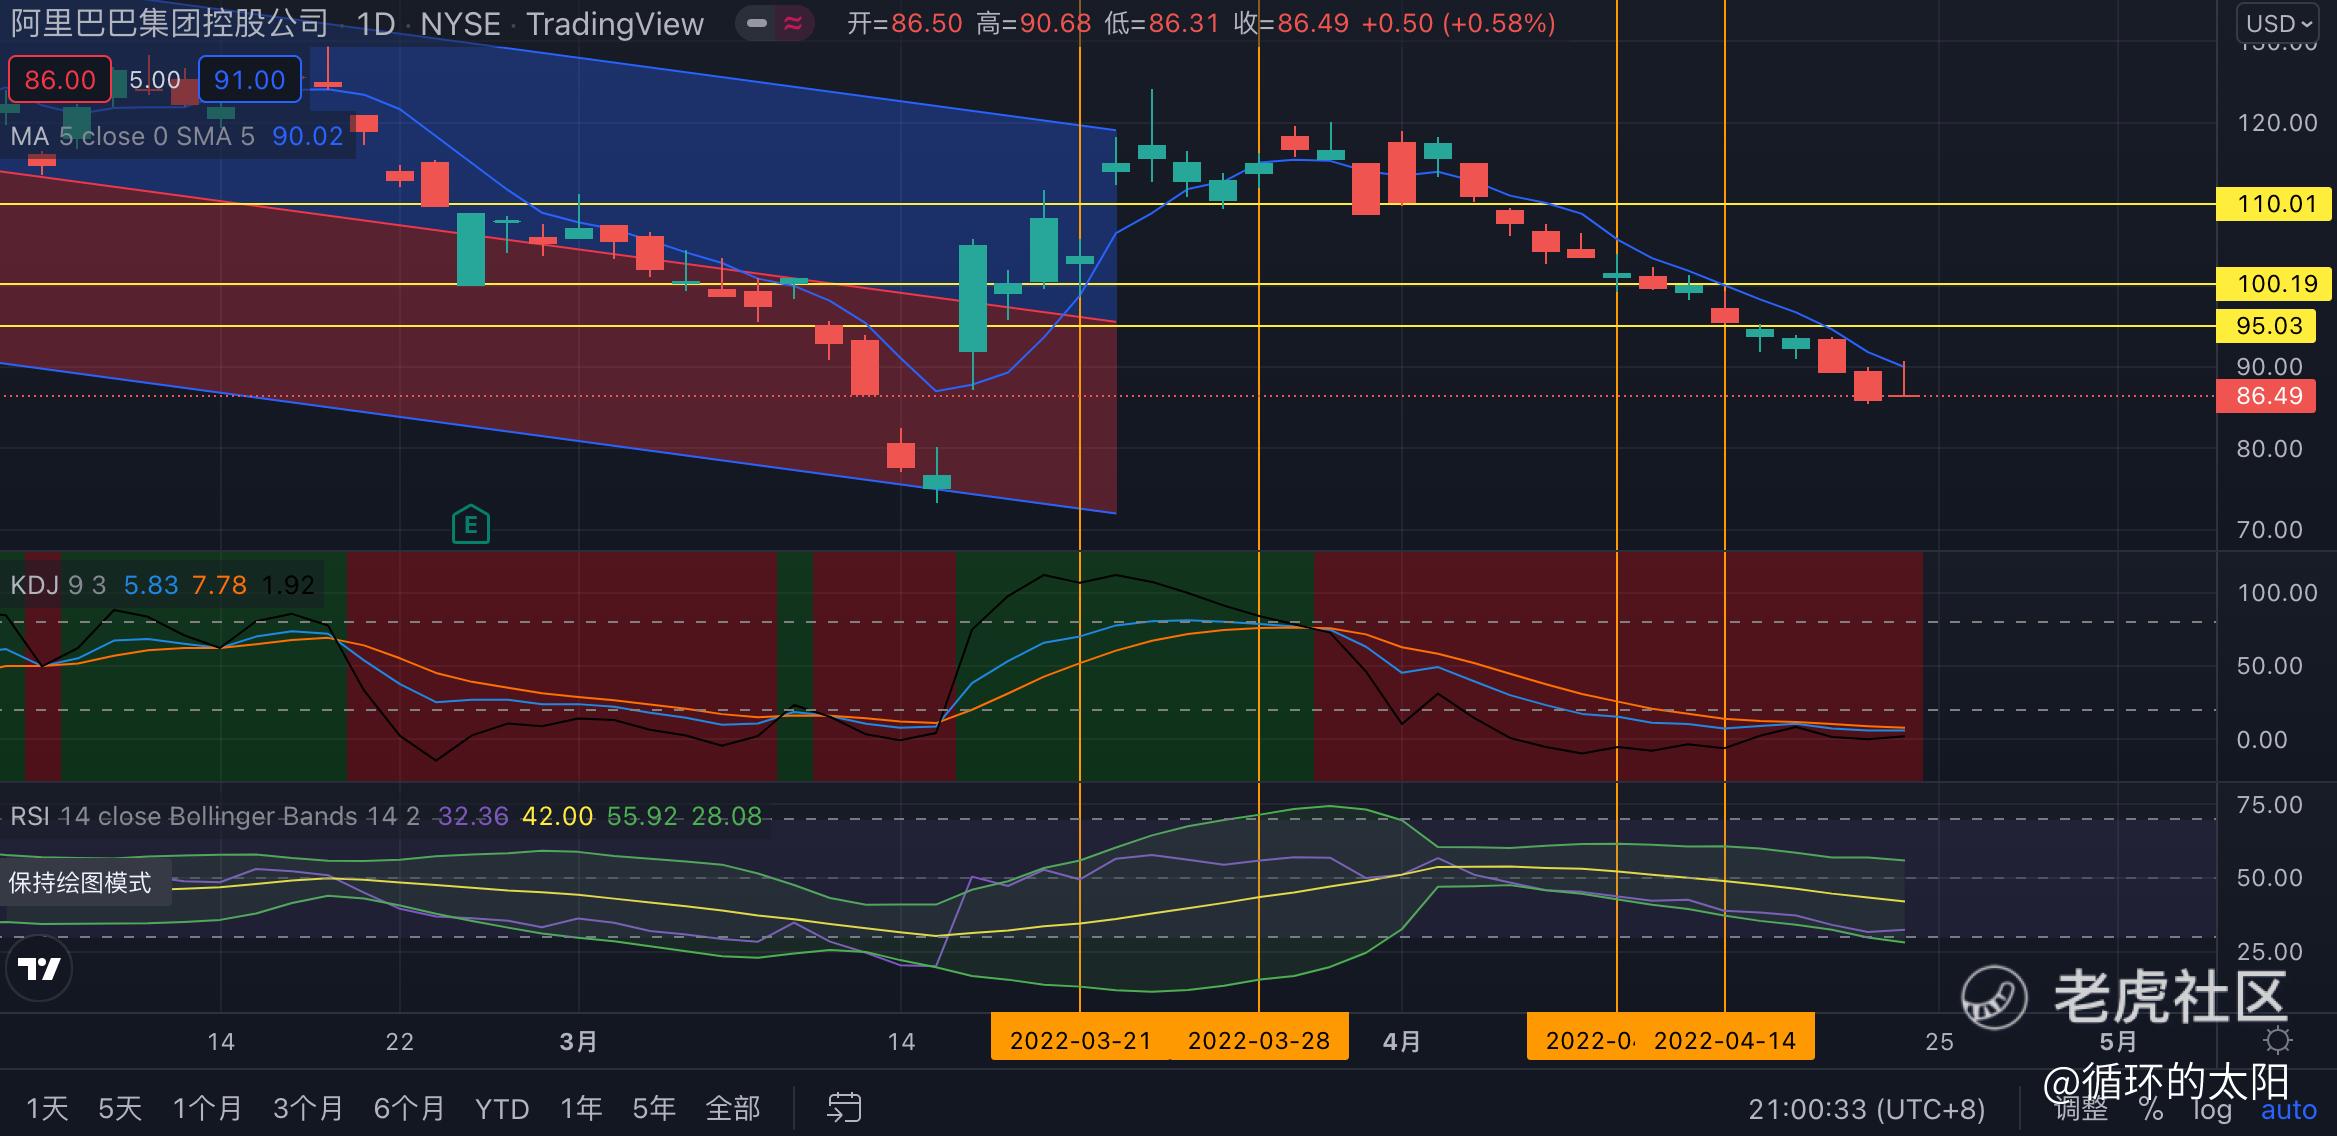Select the 3个月 time range
This screenshot has height=1136, width=2337.
pos(308,1108)
